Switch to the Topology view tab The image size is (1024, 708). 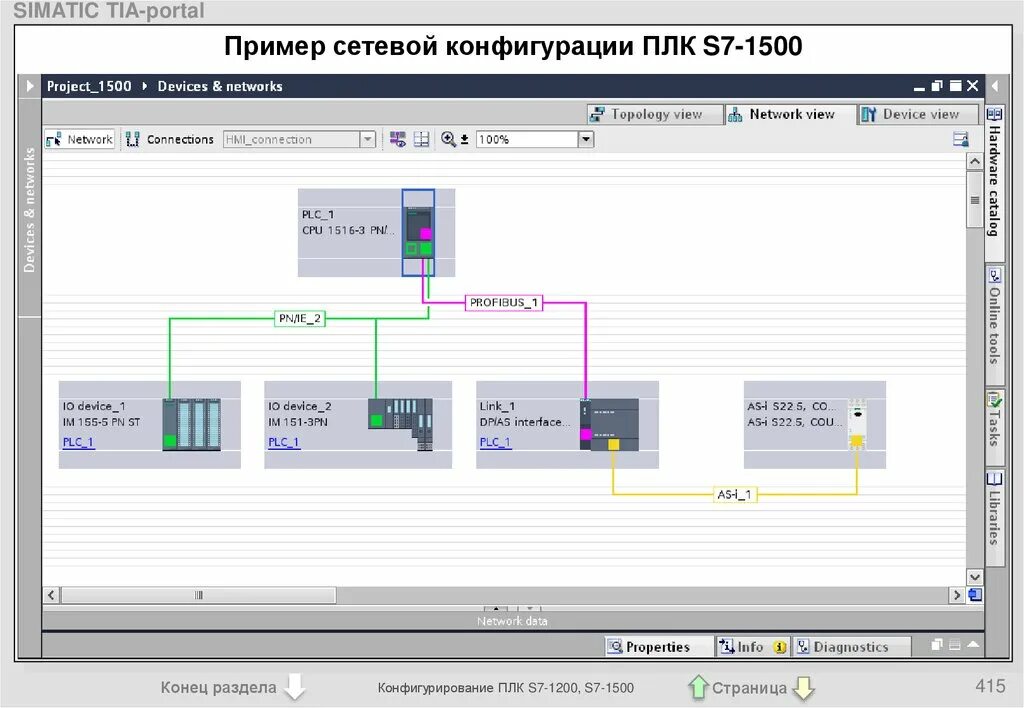point(654,114)
